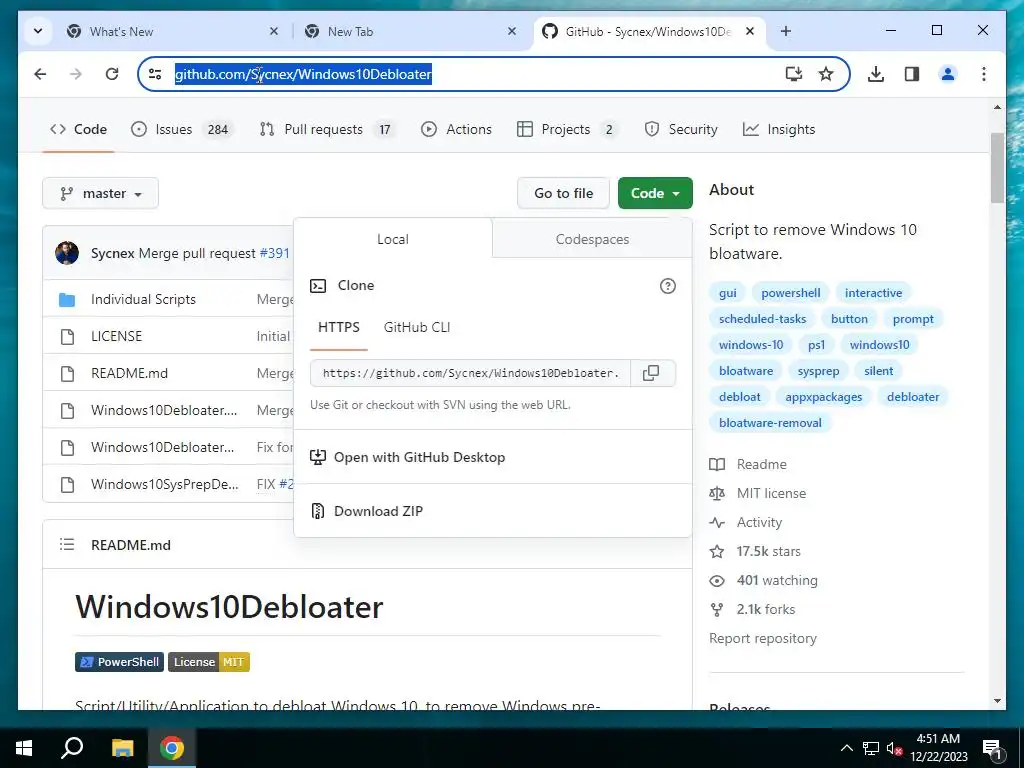Open the Code repository tab
The image size is (1024, 768).
[78, 129]
